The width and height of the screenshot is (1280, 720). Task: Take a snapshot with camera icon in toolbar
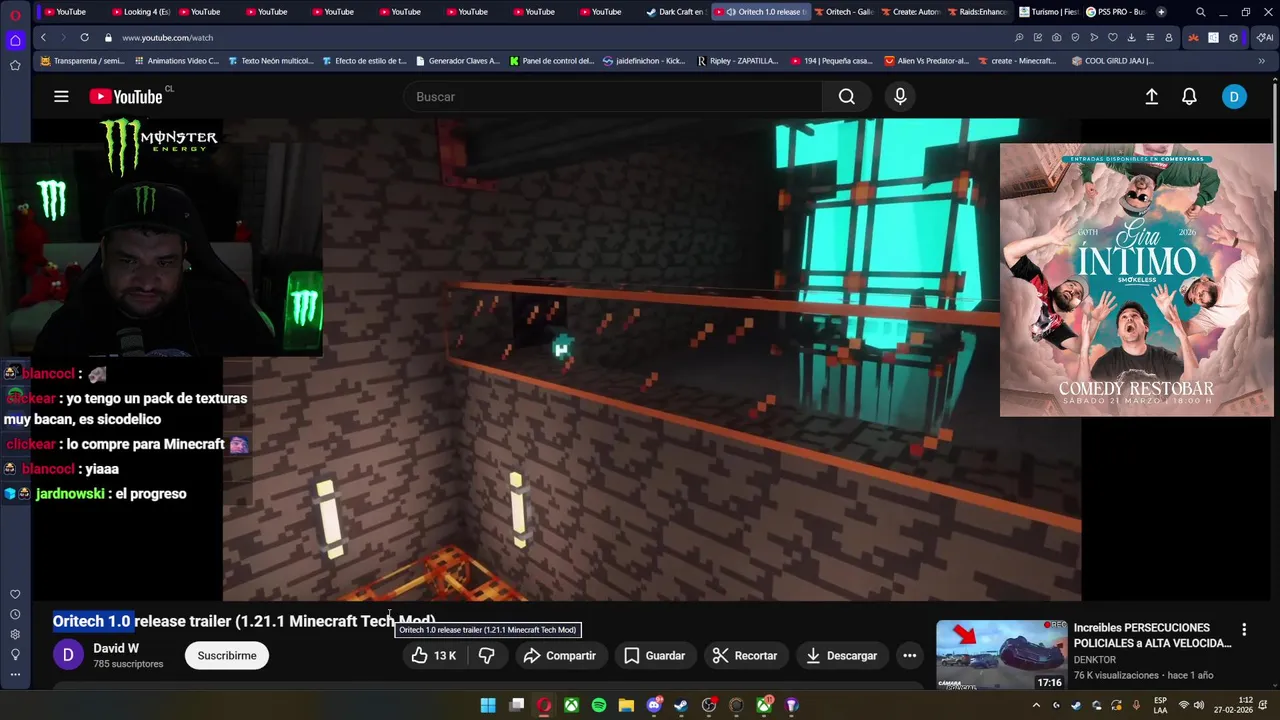point(1056,37)
